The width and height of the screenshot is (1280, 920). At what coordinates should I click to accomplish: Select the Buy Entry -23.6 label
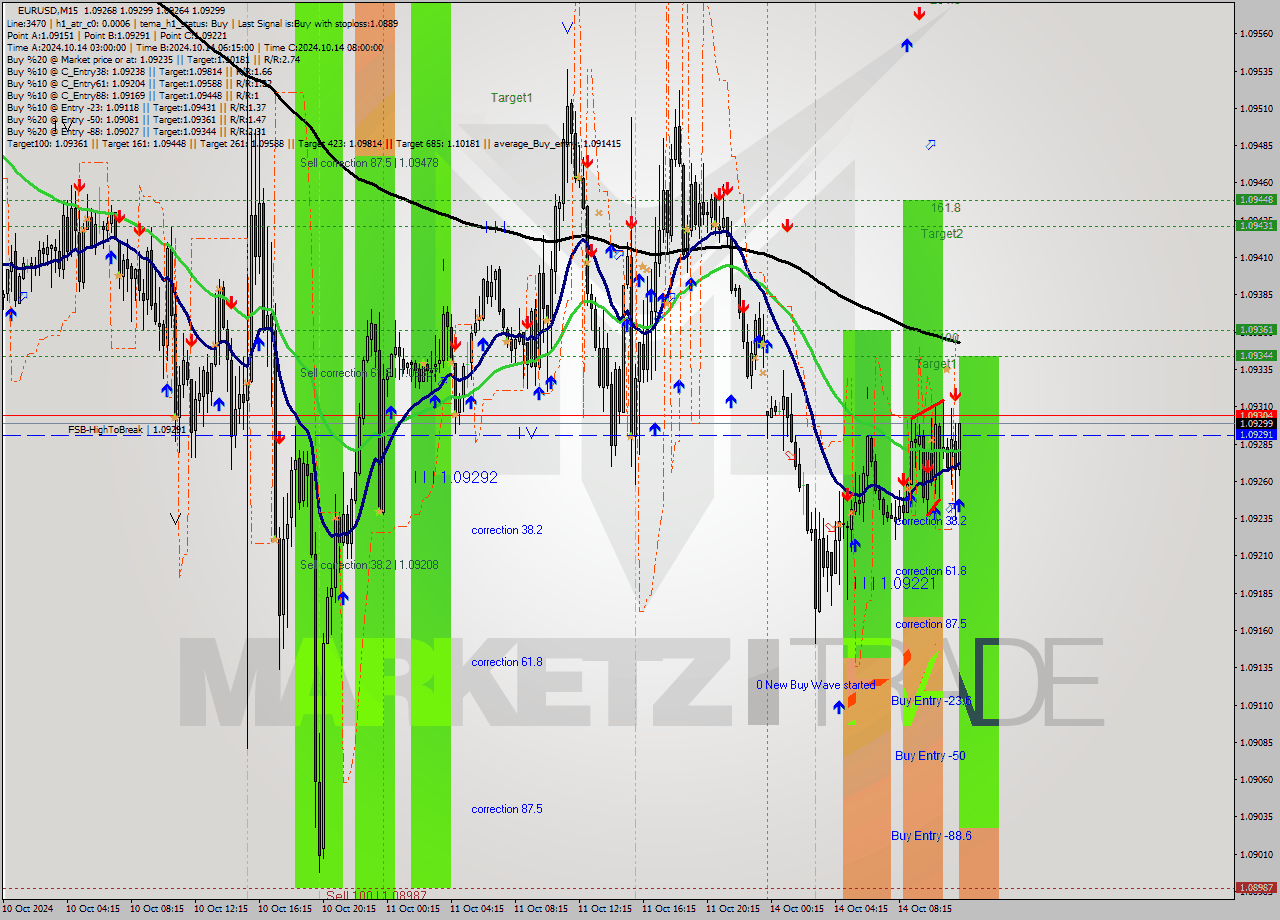pos(931,701)
